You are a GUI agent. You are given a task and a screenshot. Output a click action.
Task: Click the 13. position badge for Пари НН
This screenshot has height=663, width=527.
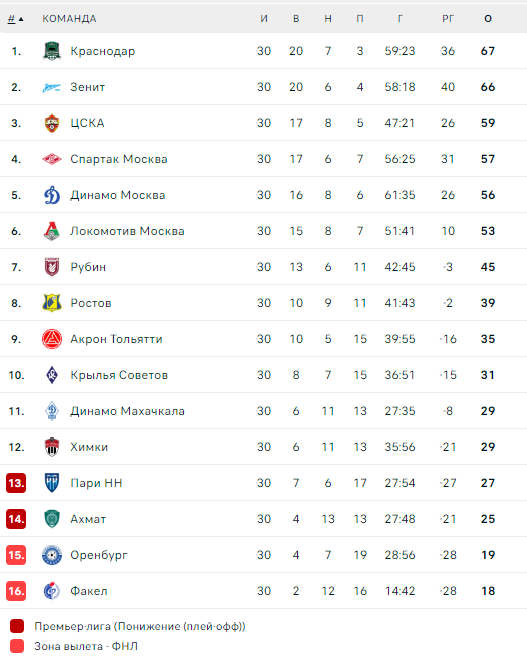(16, 483)
